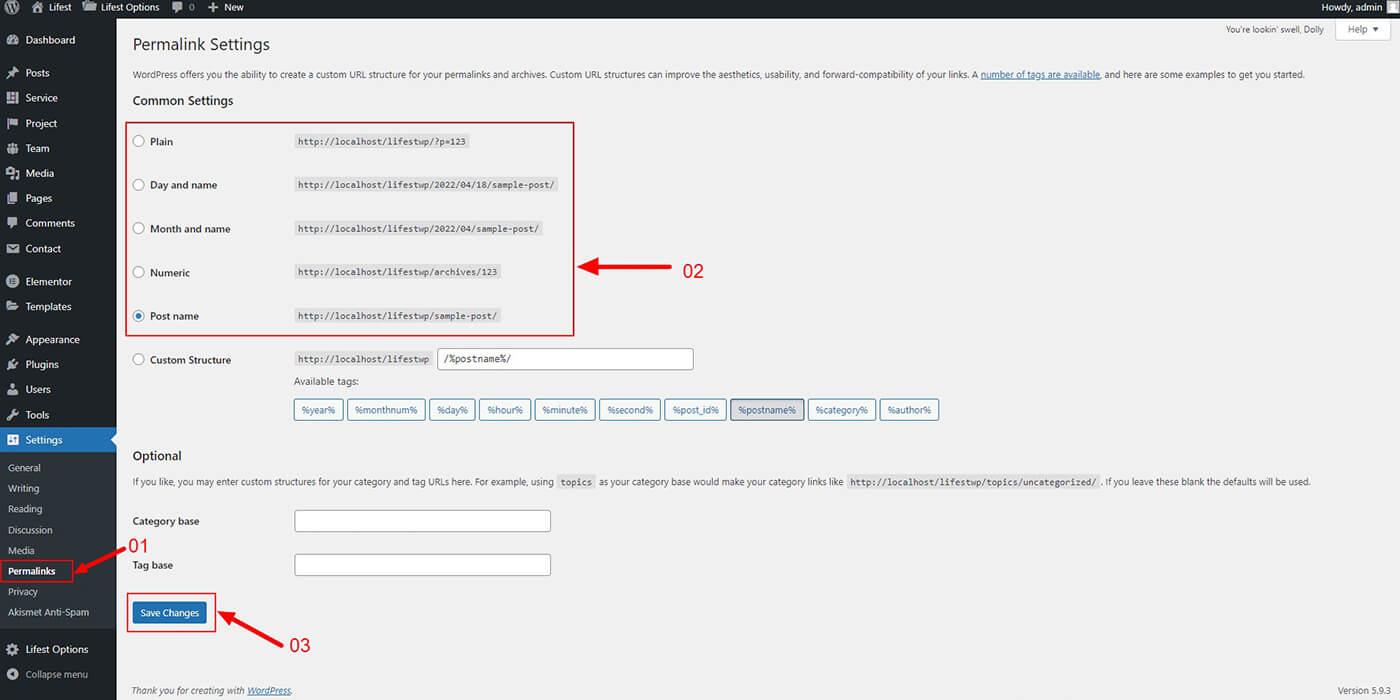Insert the %monthnum% tag button
The image size is (1400, 700).
(386, 410)
